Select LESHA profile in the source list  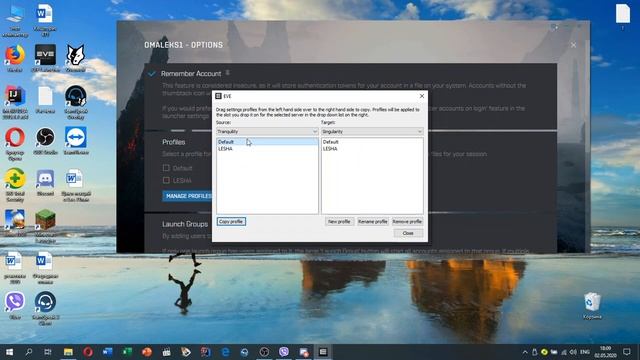coord(267,149)
